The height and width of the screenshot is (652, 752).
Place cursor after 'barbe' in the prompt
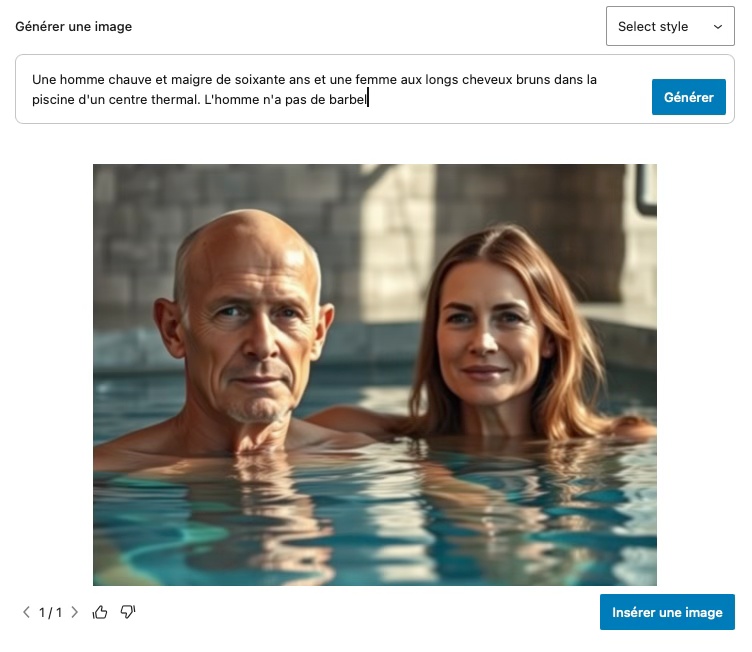click(x=368, y=99)
